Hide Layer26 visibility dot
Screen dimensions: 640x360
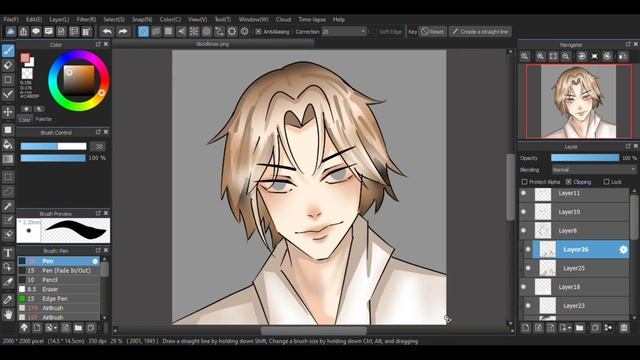(528, 249)
